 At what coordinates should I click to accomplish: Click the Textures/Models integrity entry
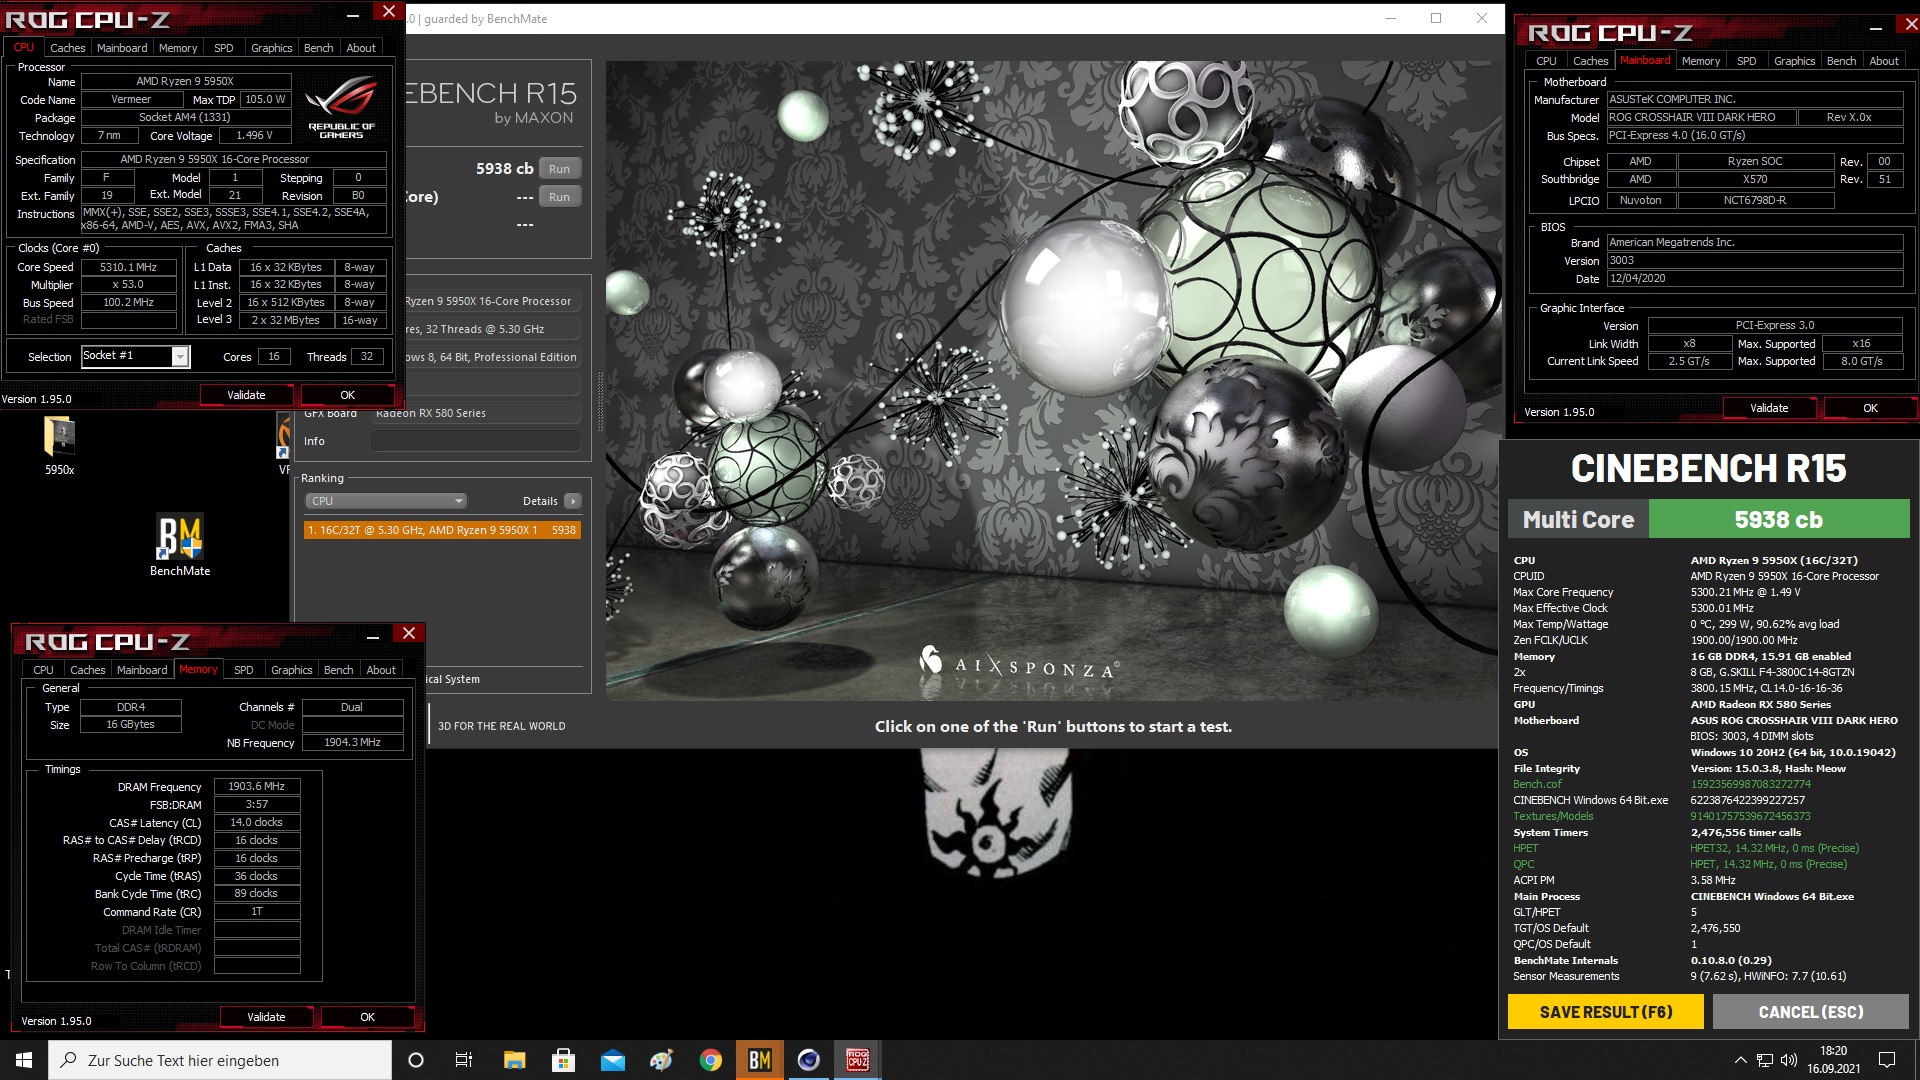[1553, 816]
